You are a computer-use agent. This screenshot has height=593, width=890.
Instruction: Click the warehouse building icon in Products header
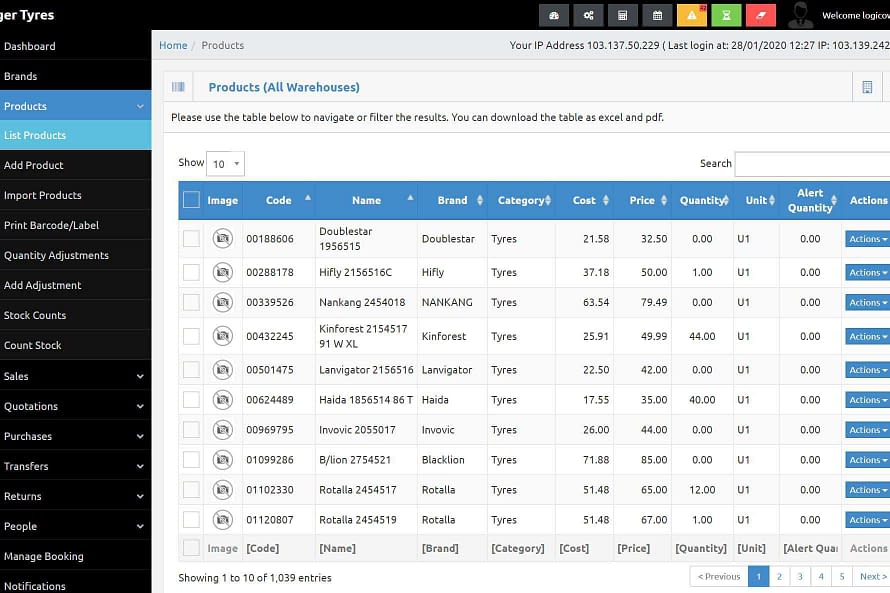(x=867, y=88)
